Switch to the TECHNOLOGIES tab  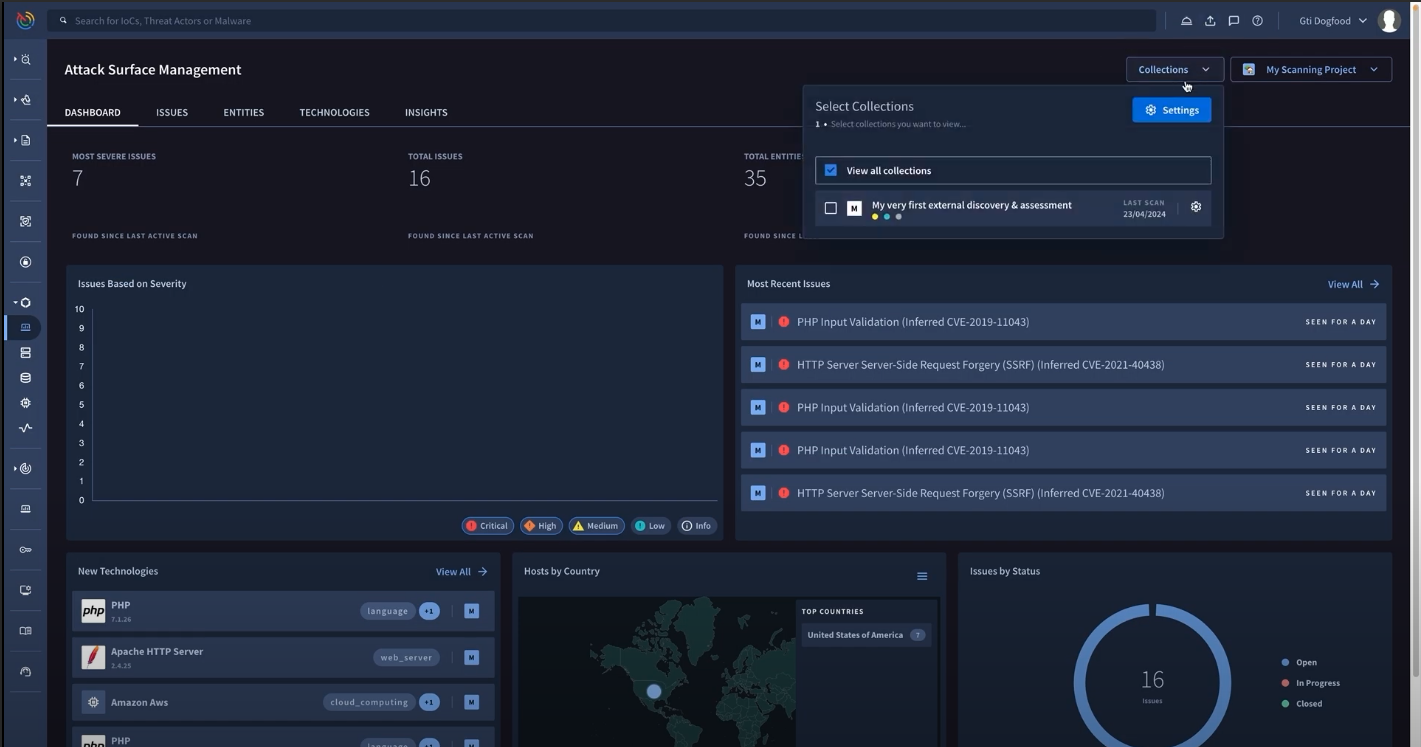[334, 112]
